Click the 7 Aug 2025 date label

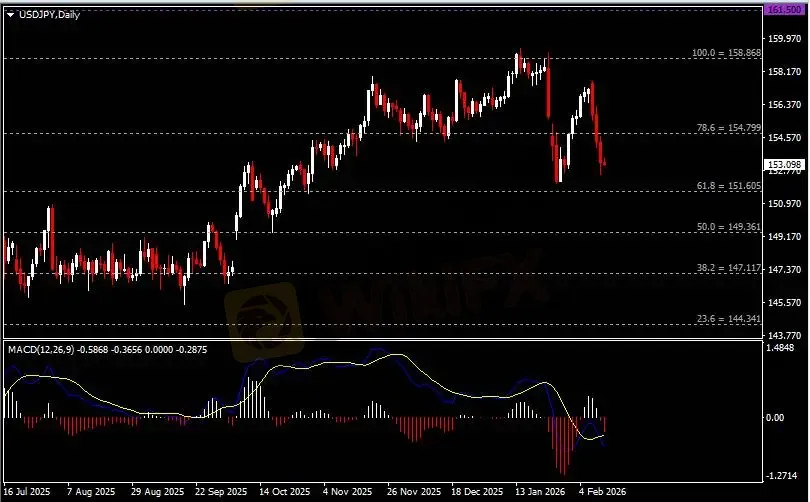tap(91, 491)
